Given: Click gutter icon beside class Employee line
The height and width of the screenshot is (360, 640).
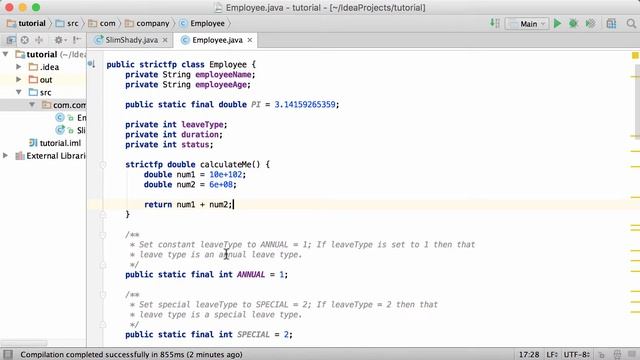Looking at the screenshot, I should tap(91, 64).
